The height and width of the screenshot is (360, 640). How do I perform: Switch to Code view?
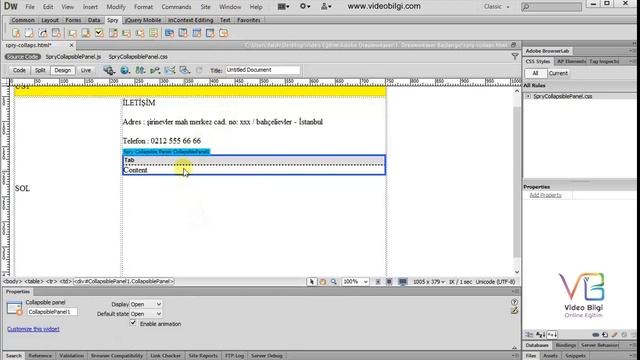pos(19,70)
